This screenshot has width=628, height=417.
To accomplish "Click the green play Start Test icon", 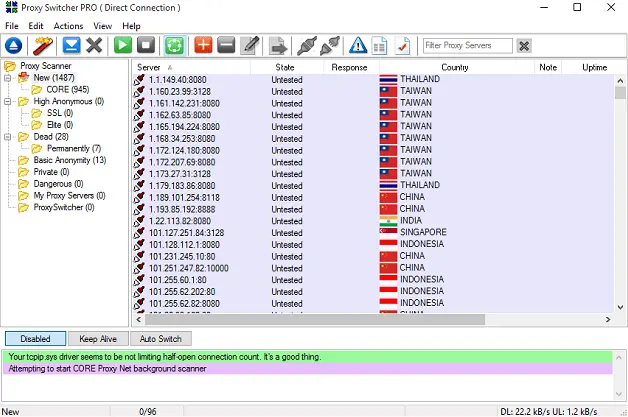I will coord(122,46).
